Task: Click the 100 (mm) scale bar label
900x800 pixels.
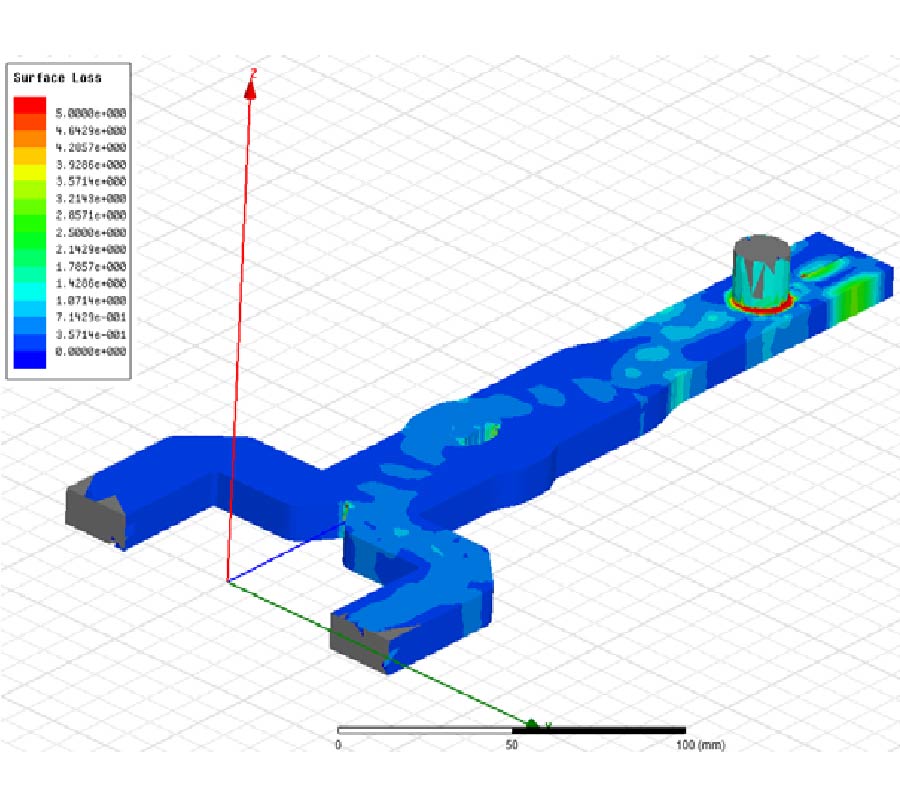Action: click(x=698, y=746)
